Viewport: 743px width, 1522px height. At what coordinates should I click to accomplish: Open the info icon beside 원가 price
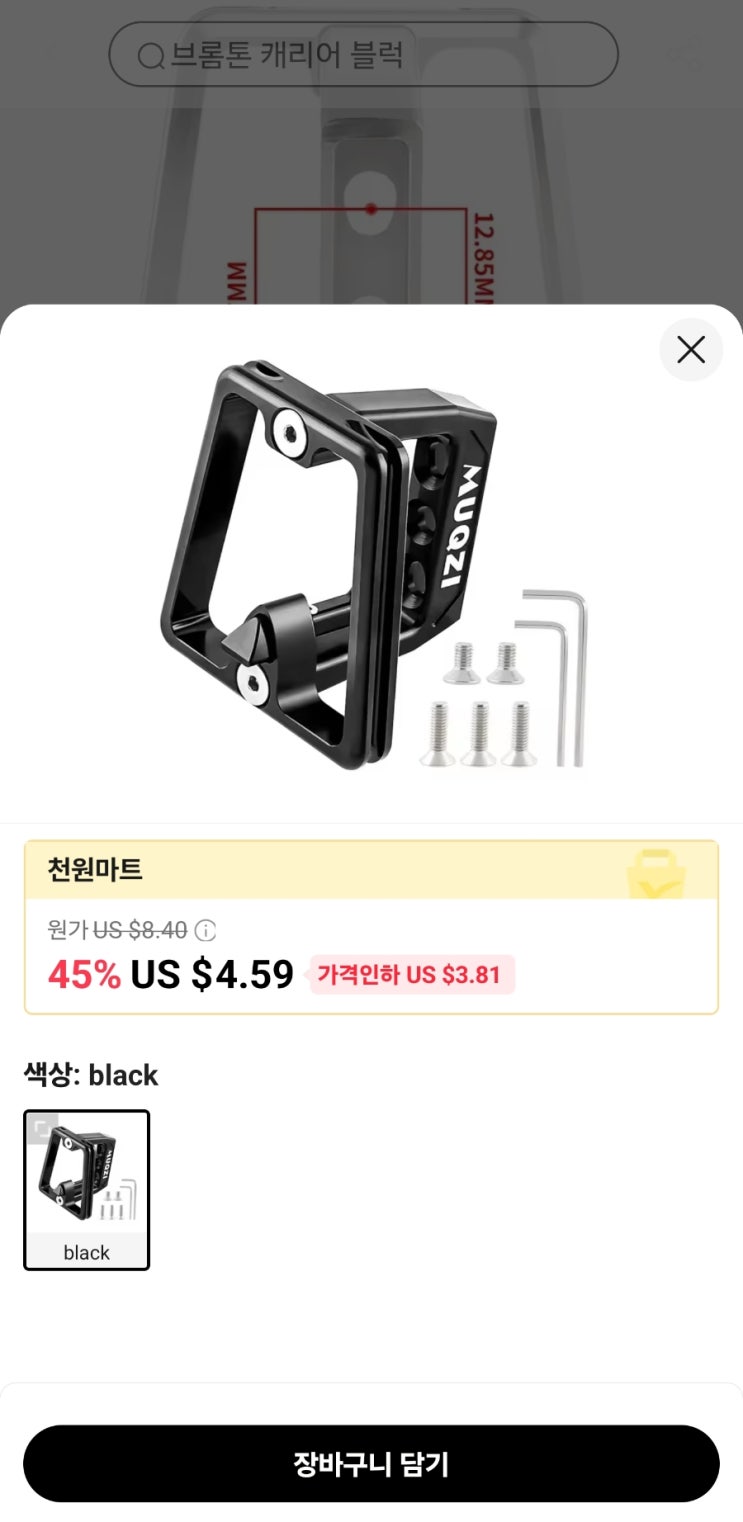point(205,931)
